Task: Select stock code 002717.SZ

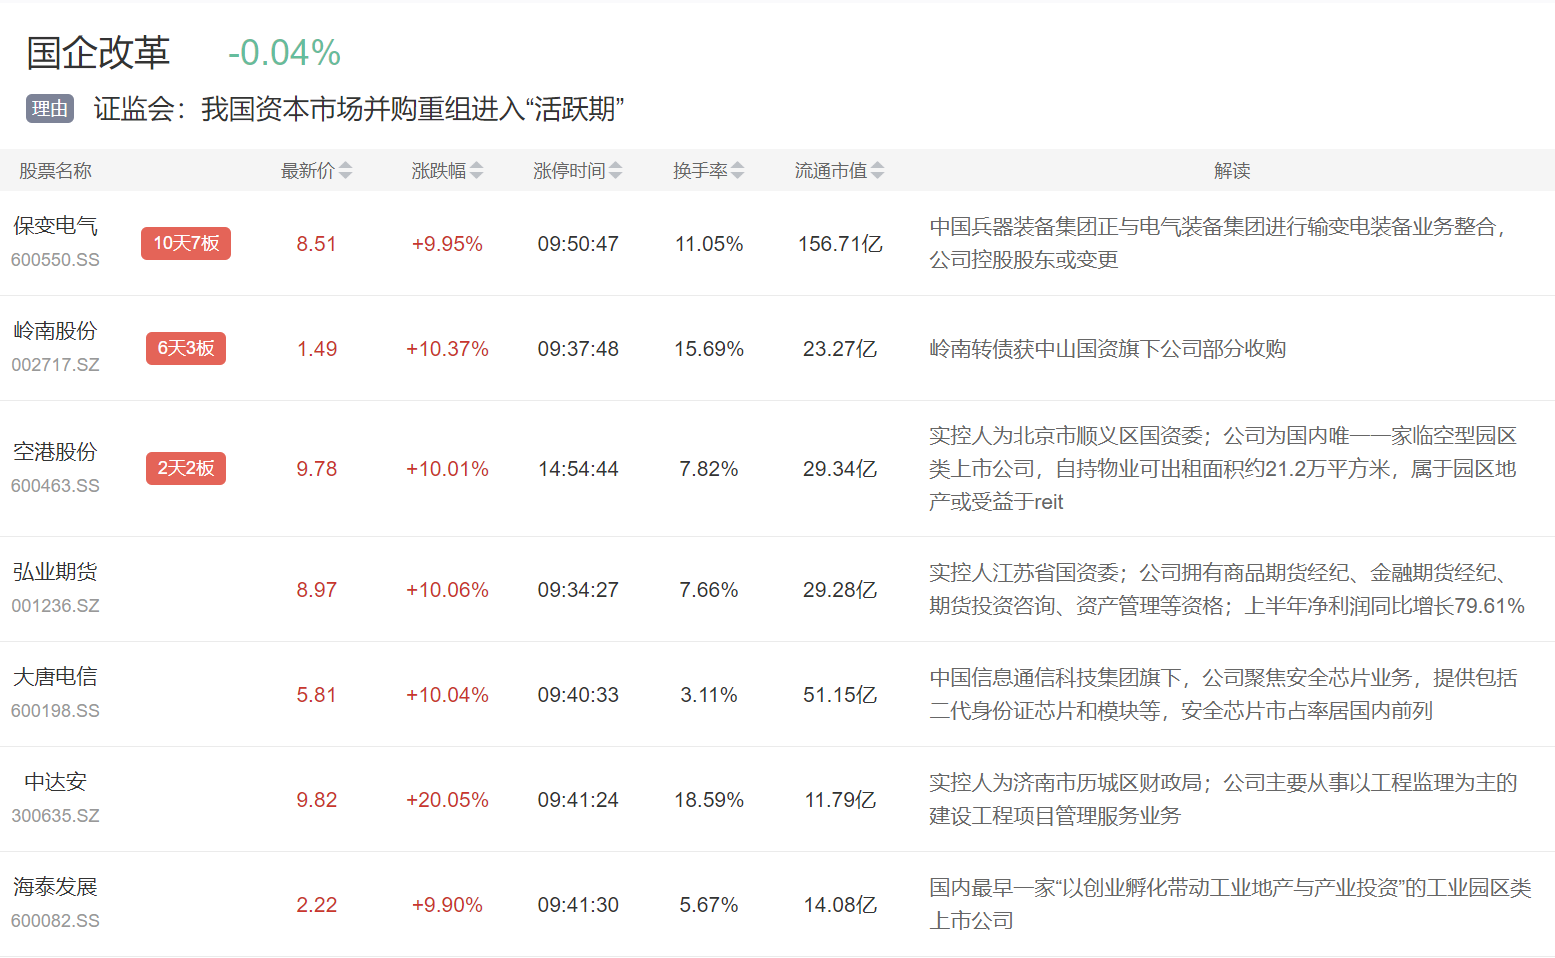Action: [x=55, y=365]
